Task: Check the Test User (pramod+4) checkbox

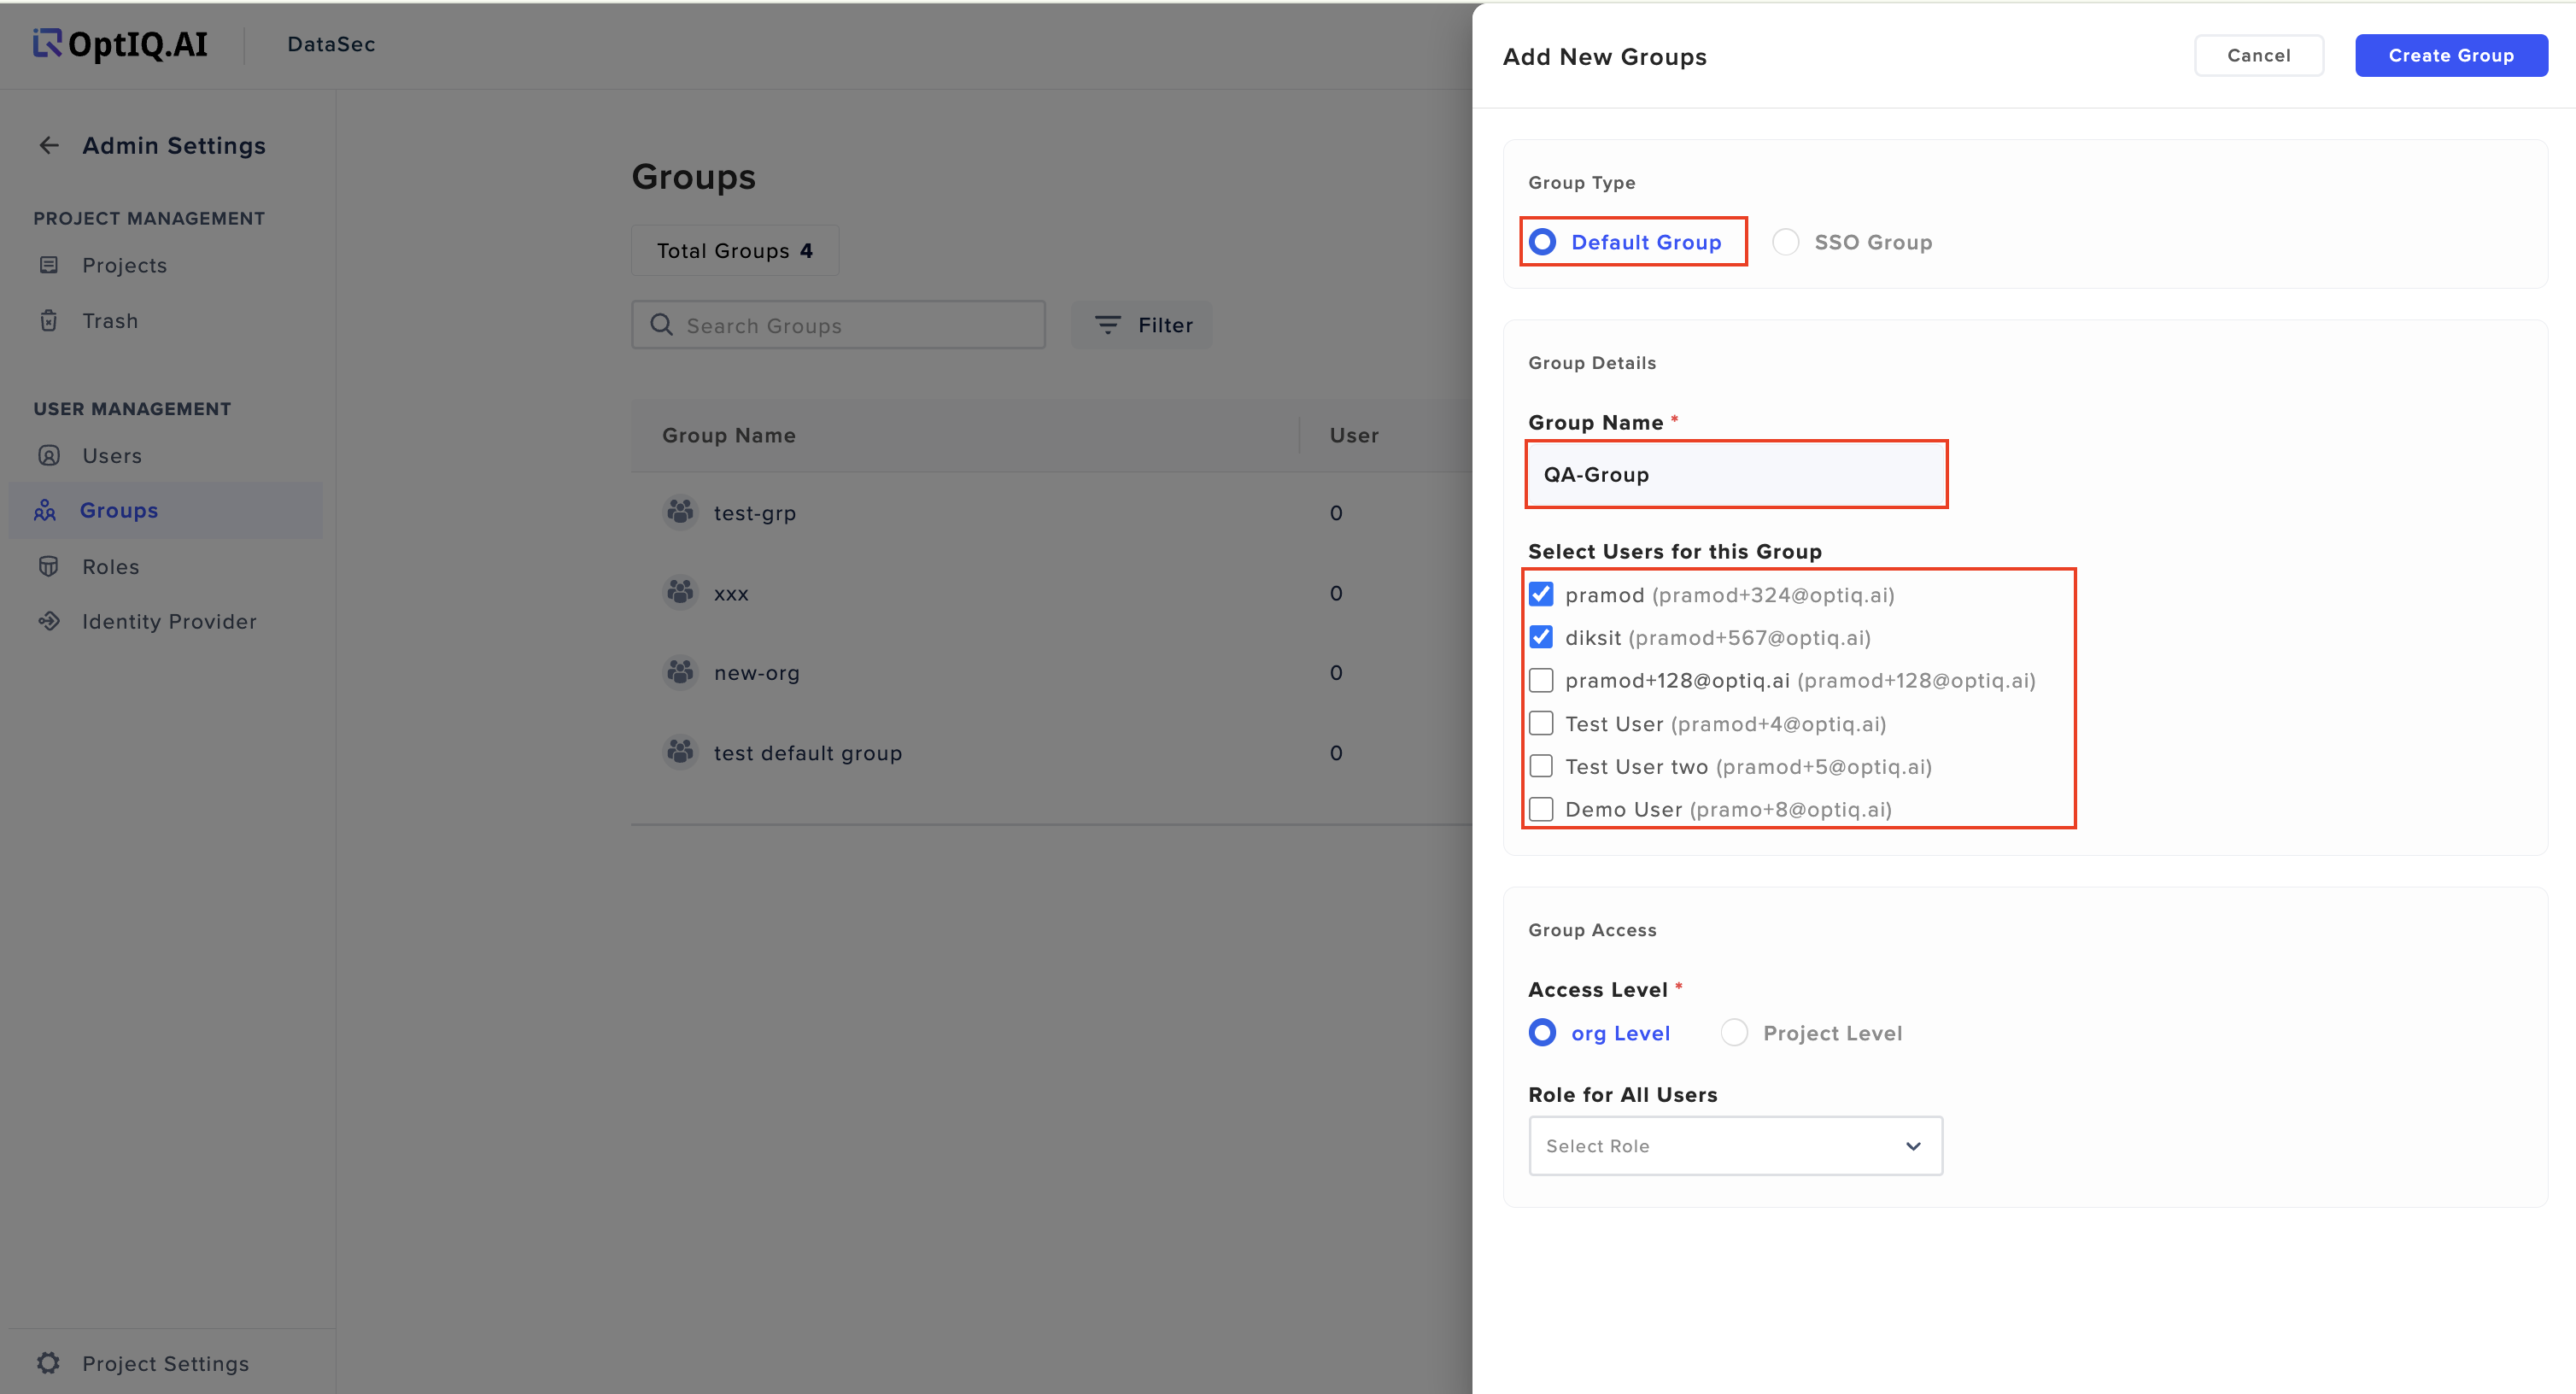Action: coord(1542,724)
